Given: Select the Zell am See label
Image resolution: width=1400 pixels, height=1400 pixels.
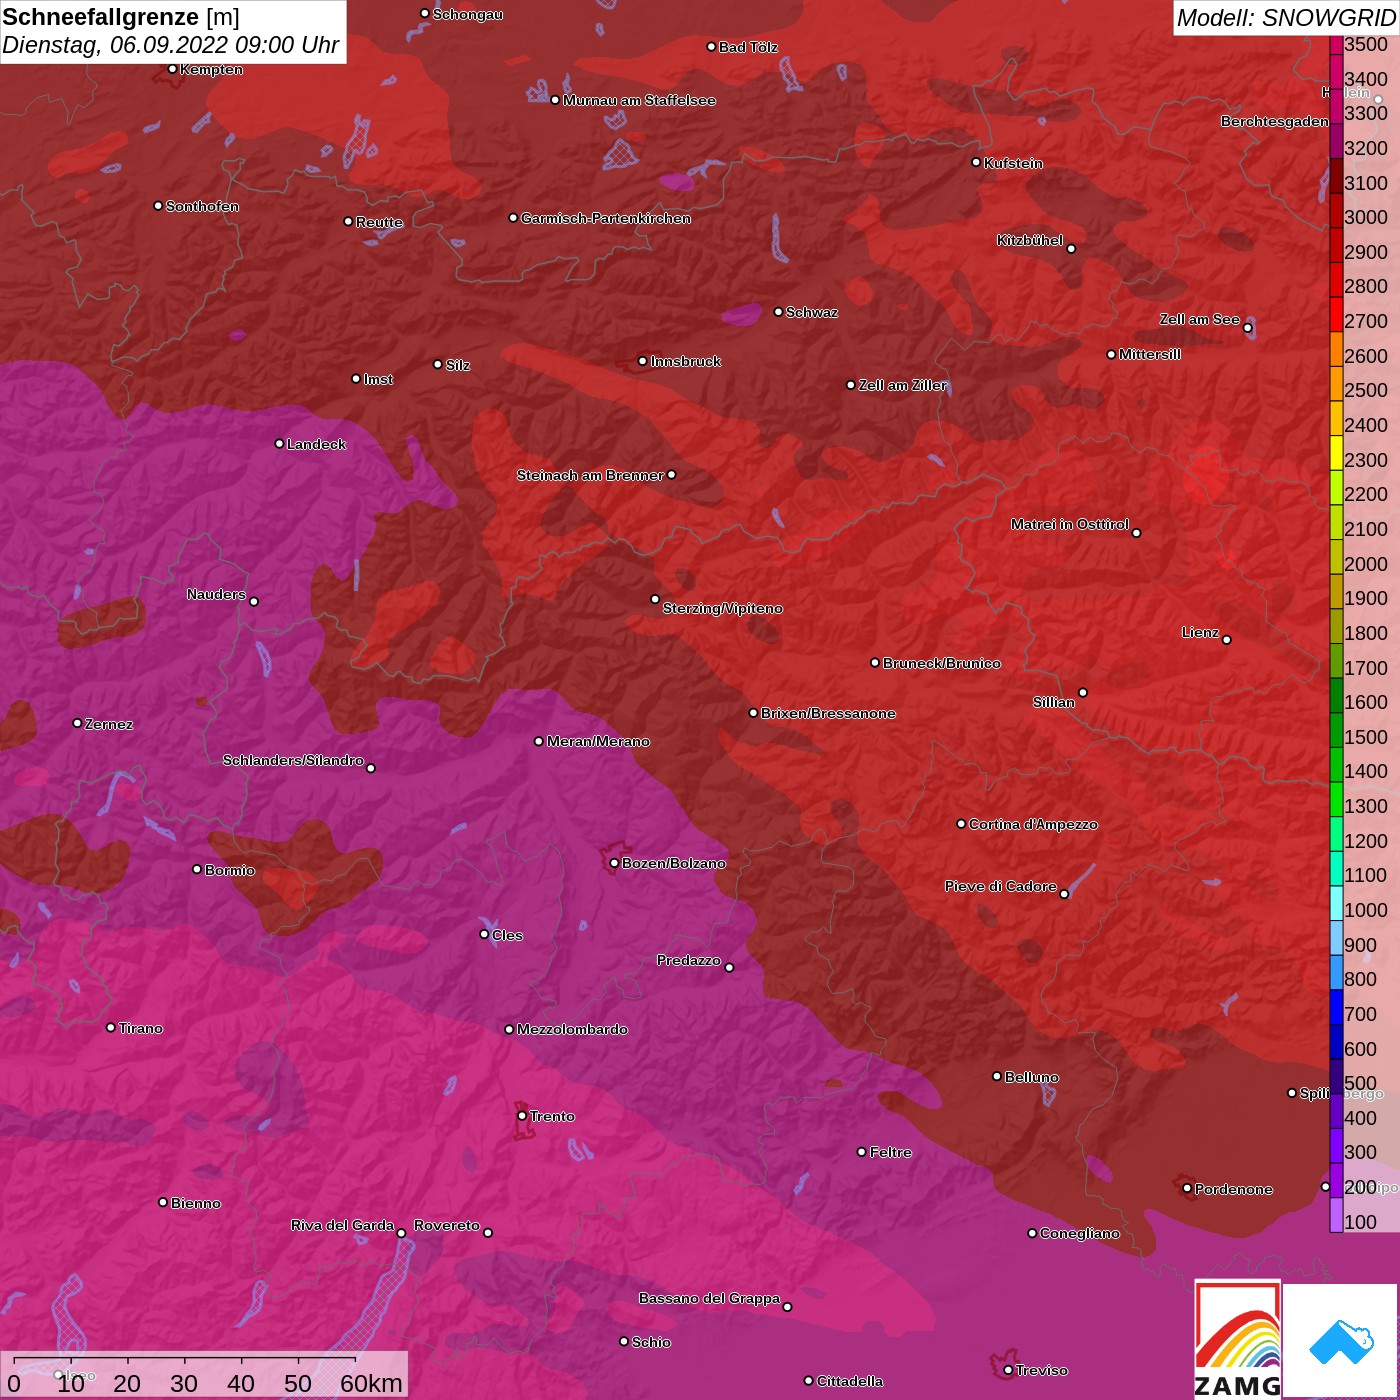Looking at the screenshot, I should point(1199,319).
